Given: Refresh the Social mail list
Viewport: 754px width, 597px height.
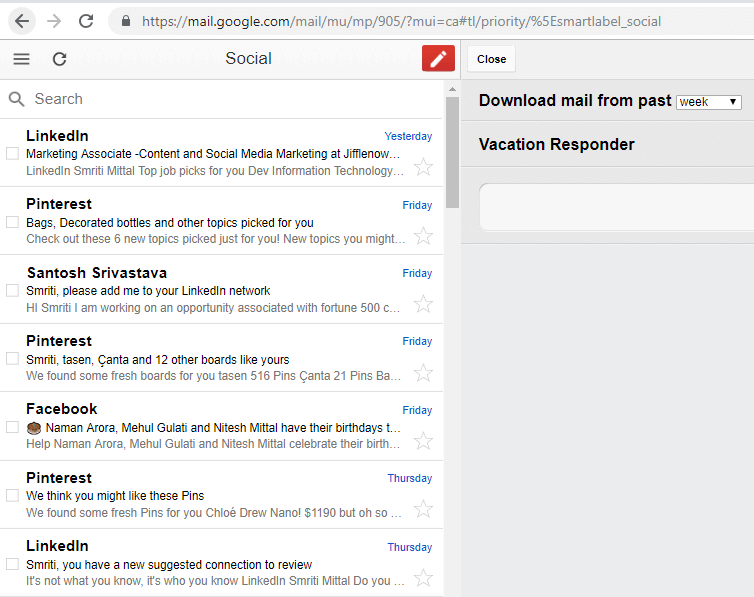Looking at the screenshot, I should click(x=60, y=59).
